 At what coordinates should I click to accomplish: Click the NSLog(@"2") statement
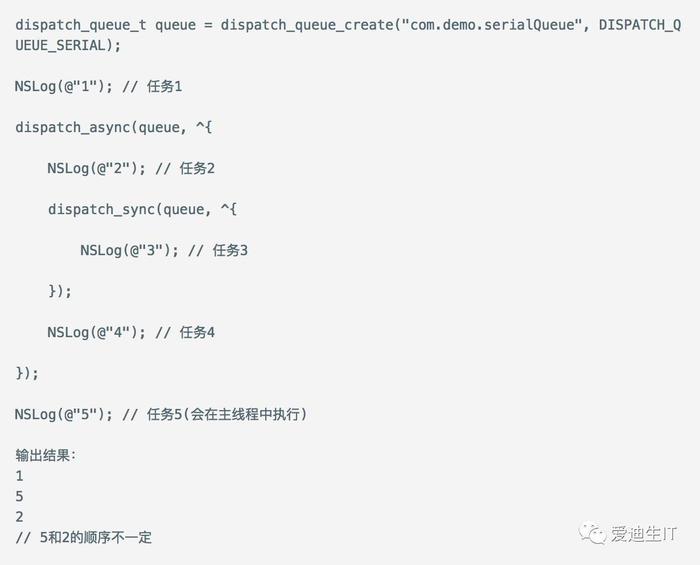(96, 168)
